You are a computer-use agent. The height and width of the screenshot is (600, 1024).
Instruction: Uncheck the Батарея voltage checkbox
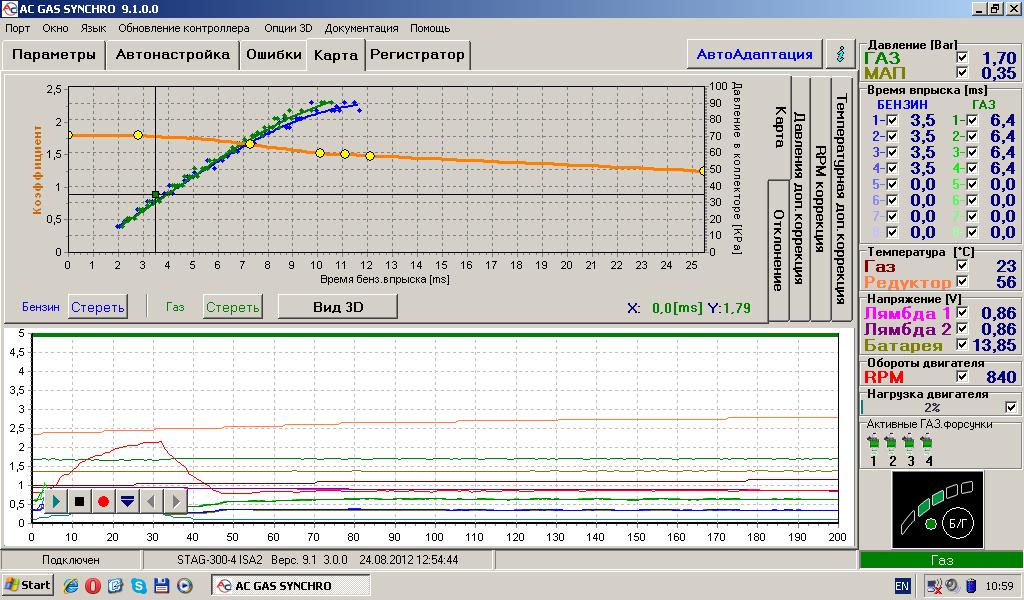click(962, 345)
